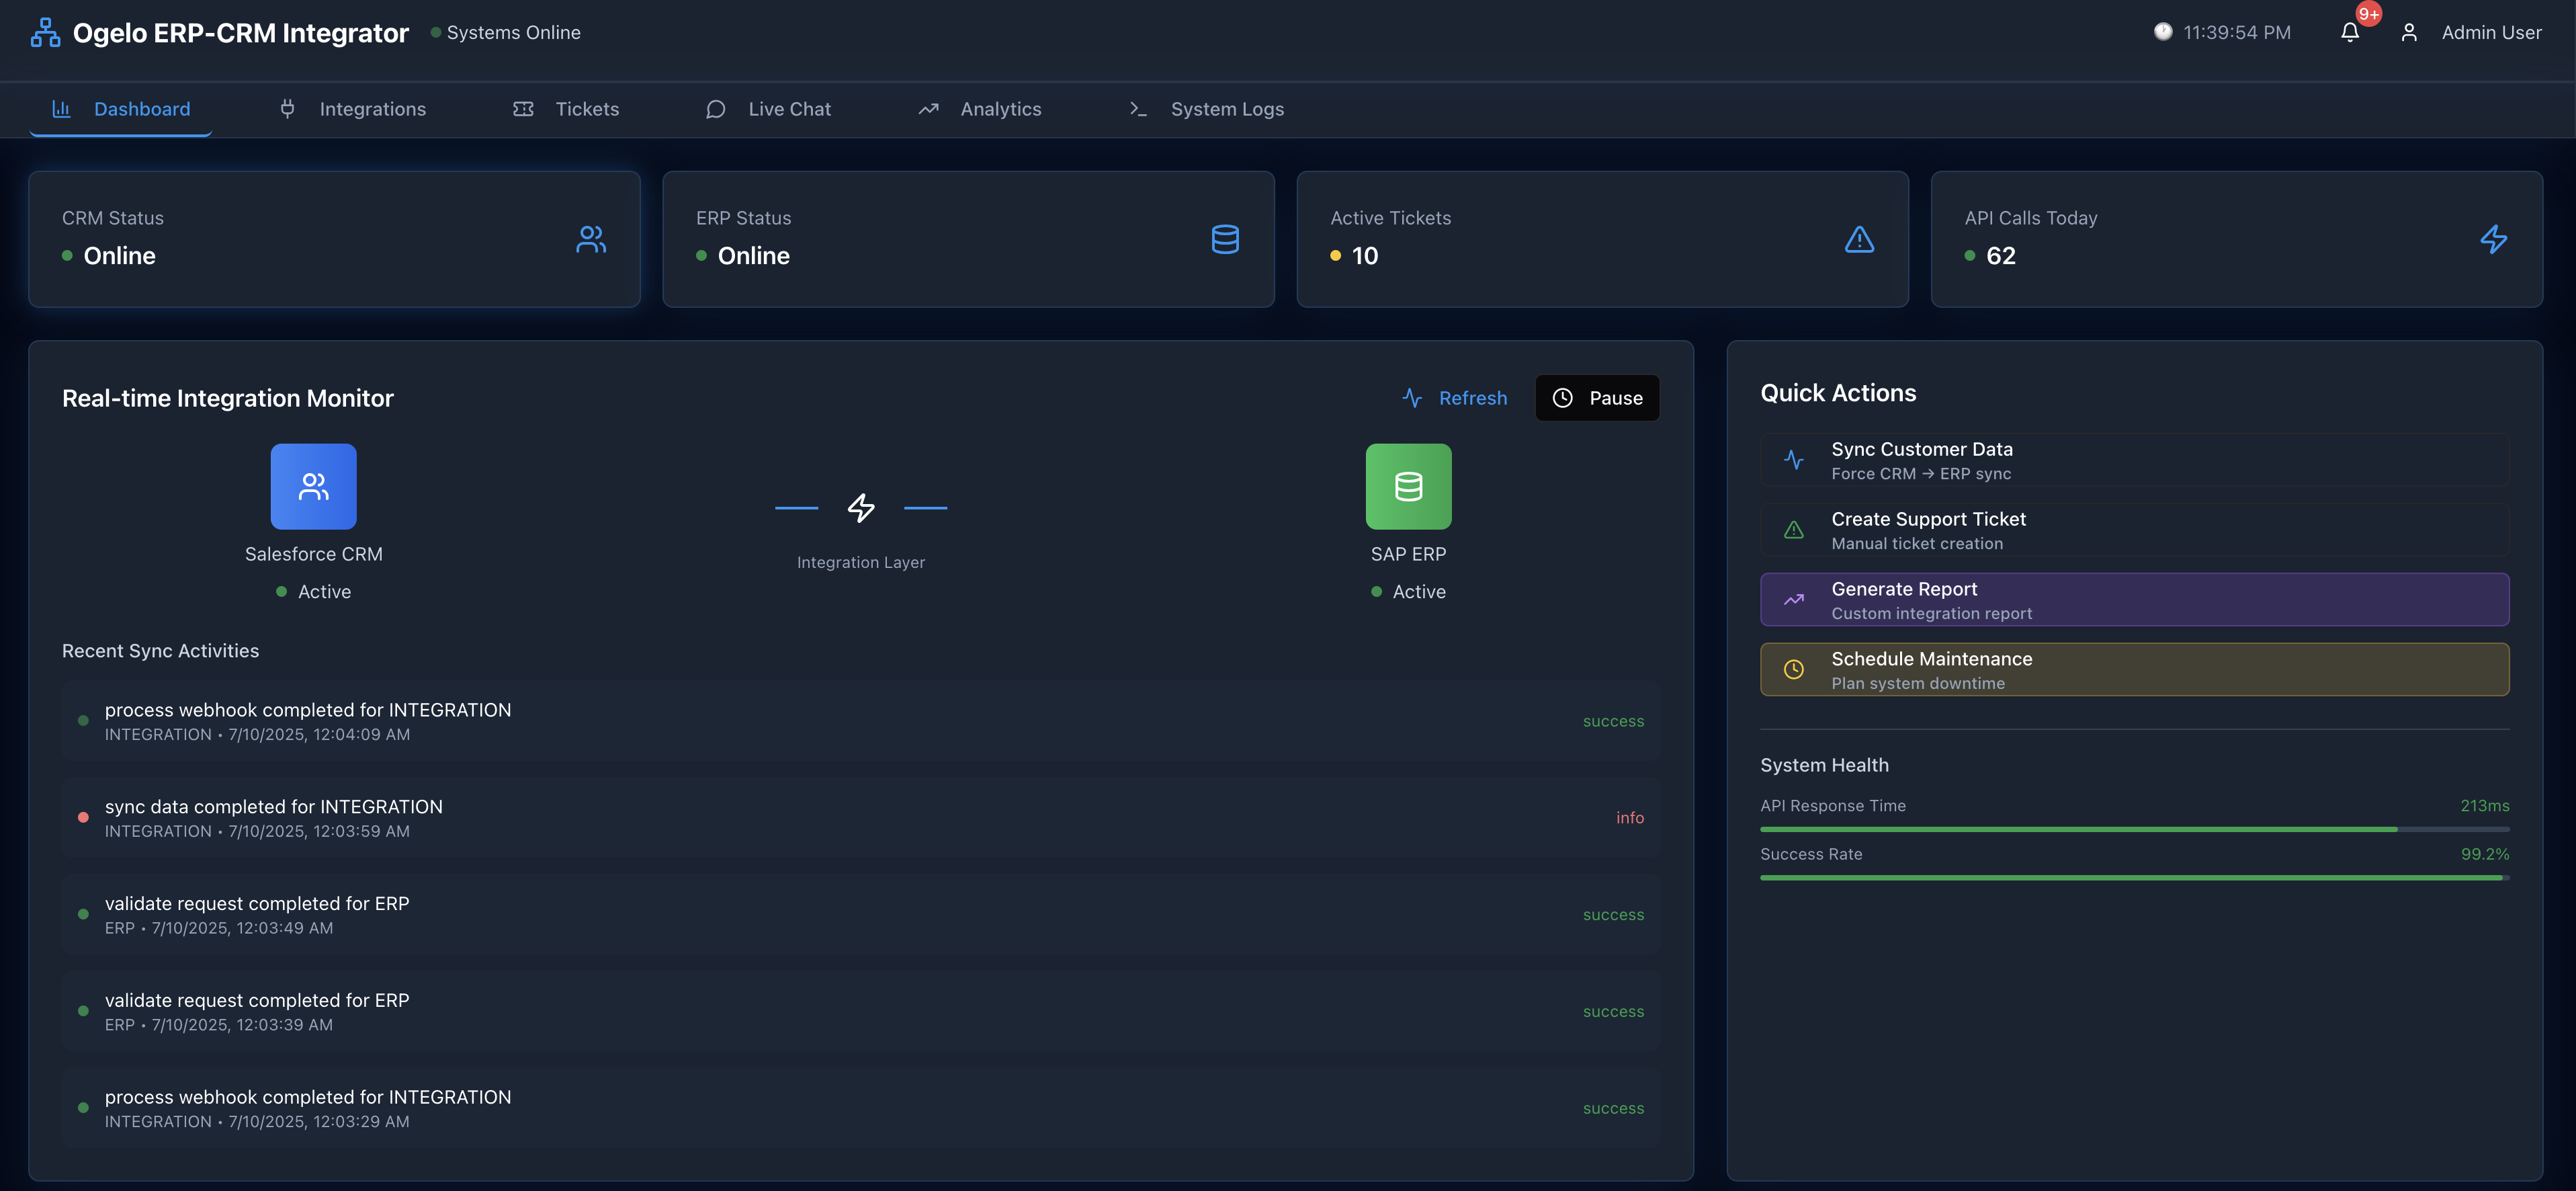This screenshot has height=1191, width=2576.
Task: Click the ERP Status database icon
Action: (x=1225, y=239)
